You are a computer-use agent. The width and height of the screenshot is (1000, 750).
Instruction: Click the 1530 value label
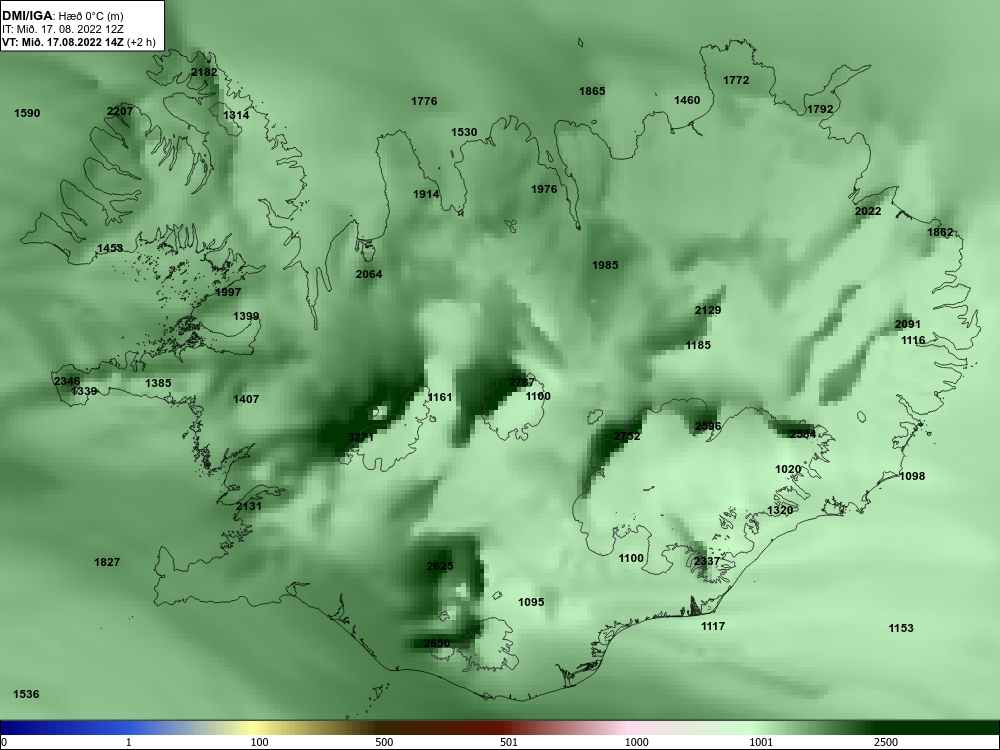464,132
